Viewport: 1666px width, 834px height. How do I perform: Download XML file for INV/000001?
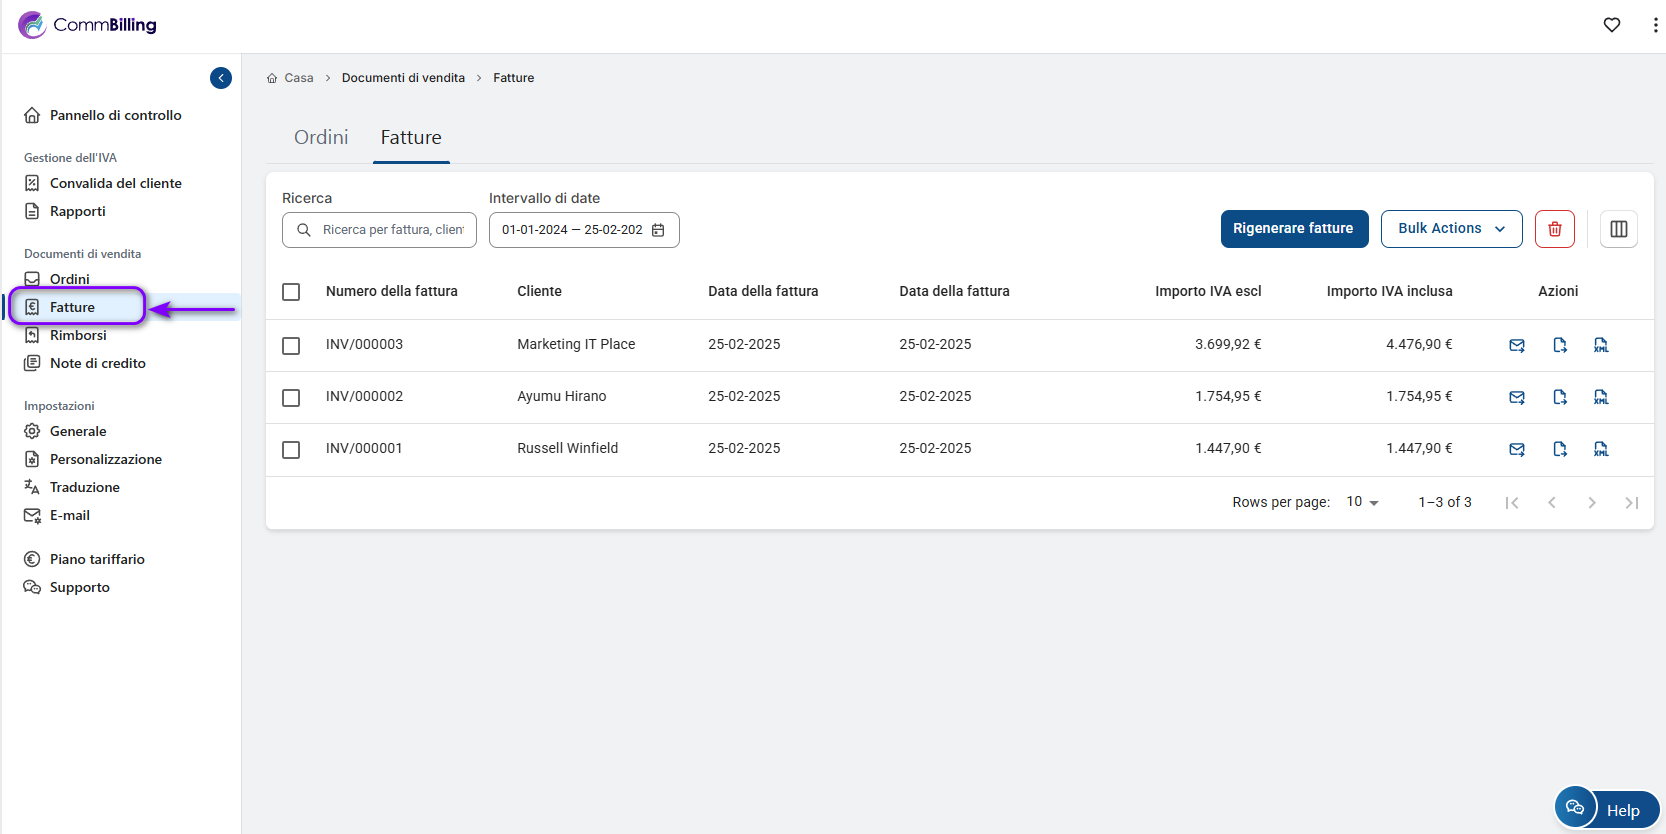pyautogui.click(x=1600, y=449)
